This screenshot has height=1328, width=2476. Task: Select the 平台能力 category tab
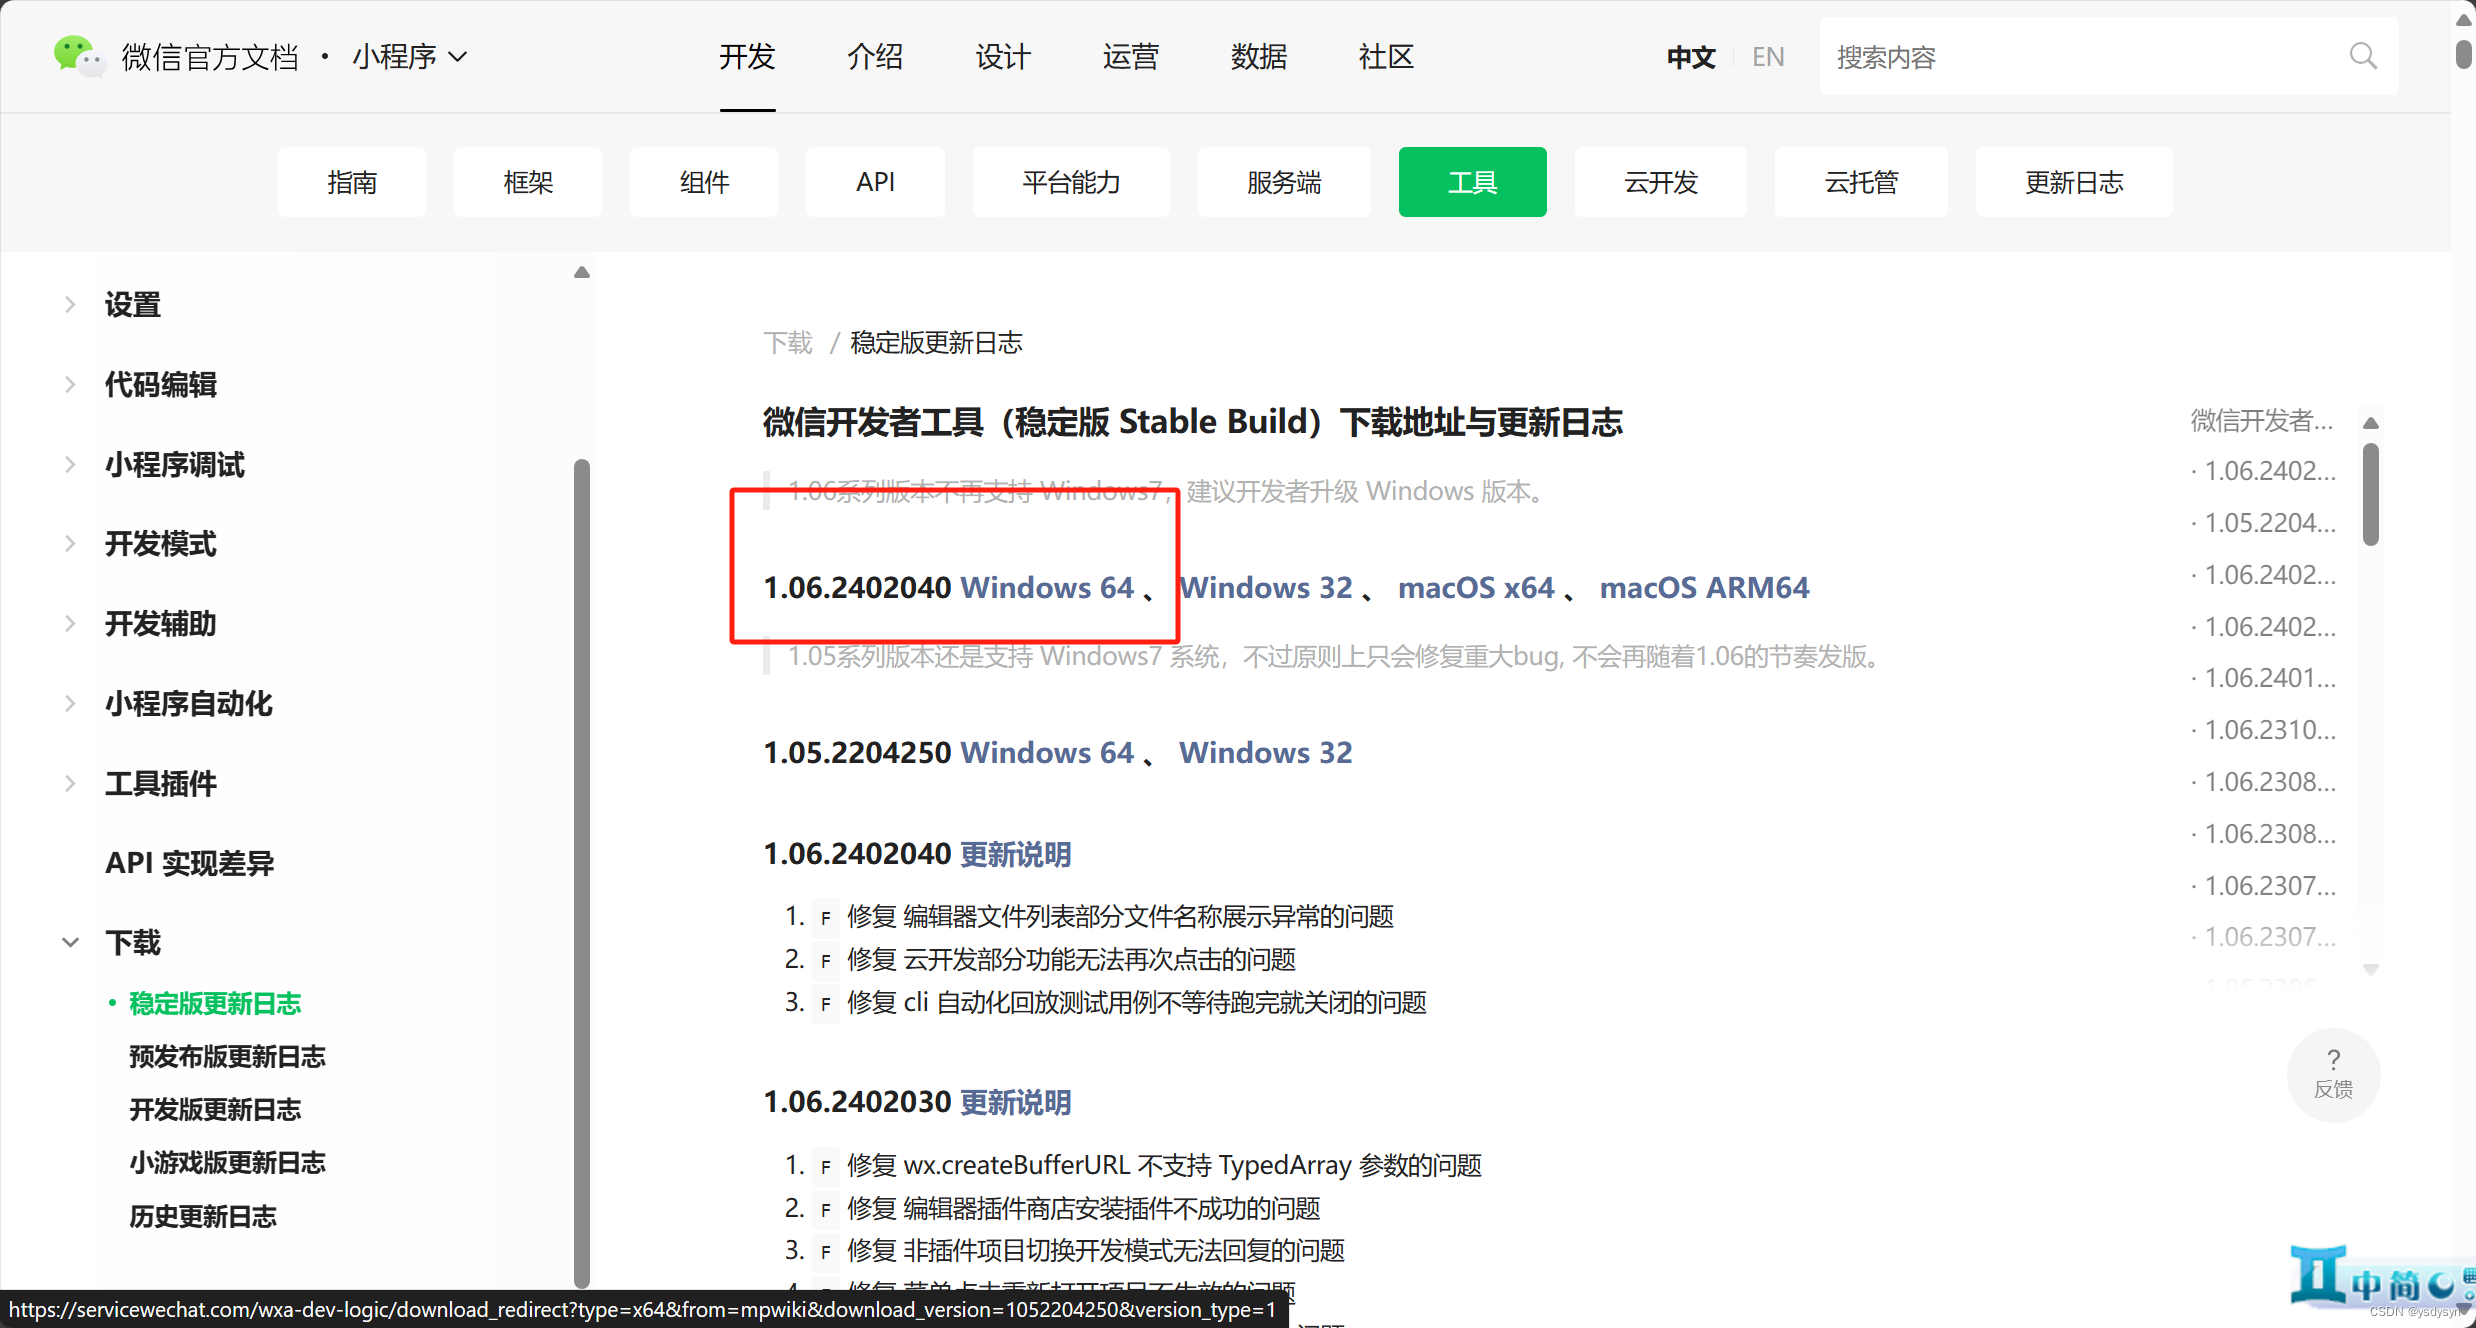1071,182
